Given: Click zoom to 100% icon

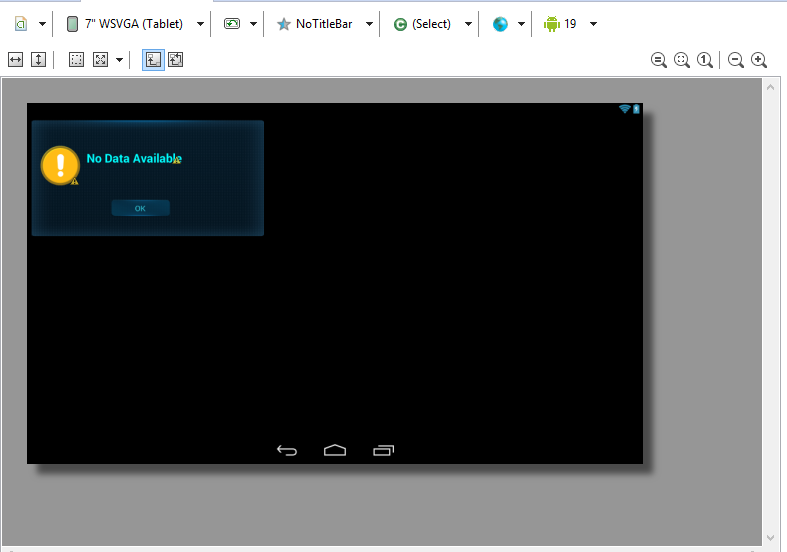Looking at the screenshot, I should (705, 60).
